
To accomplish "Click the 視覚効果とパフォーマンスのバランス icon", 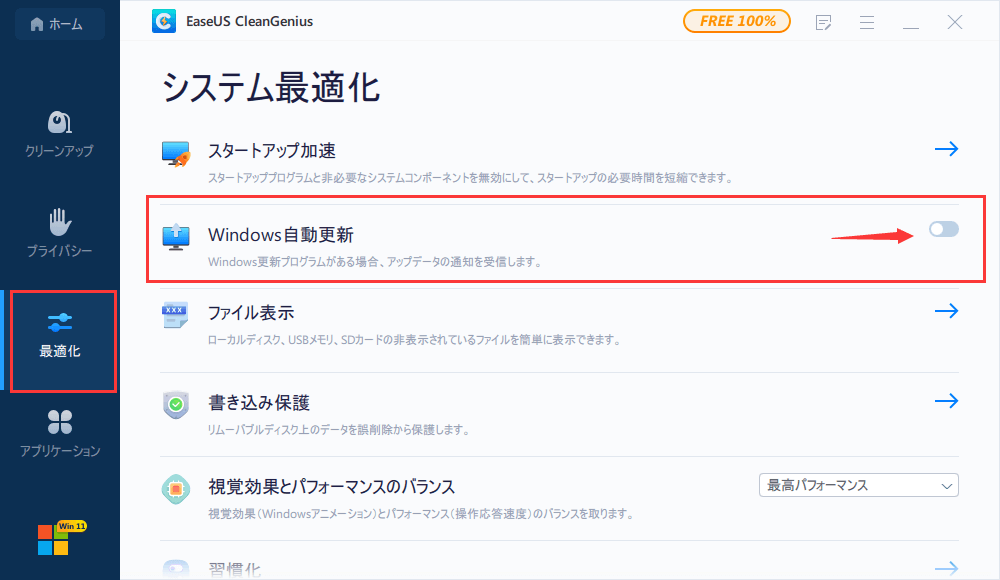I will [174, 490].
